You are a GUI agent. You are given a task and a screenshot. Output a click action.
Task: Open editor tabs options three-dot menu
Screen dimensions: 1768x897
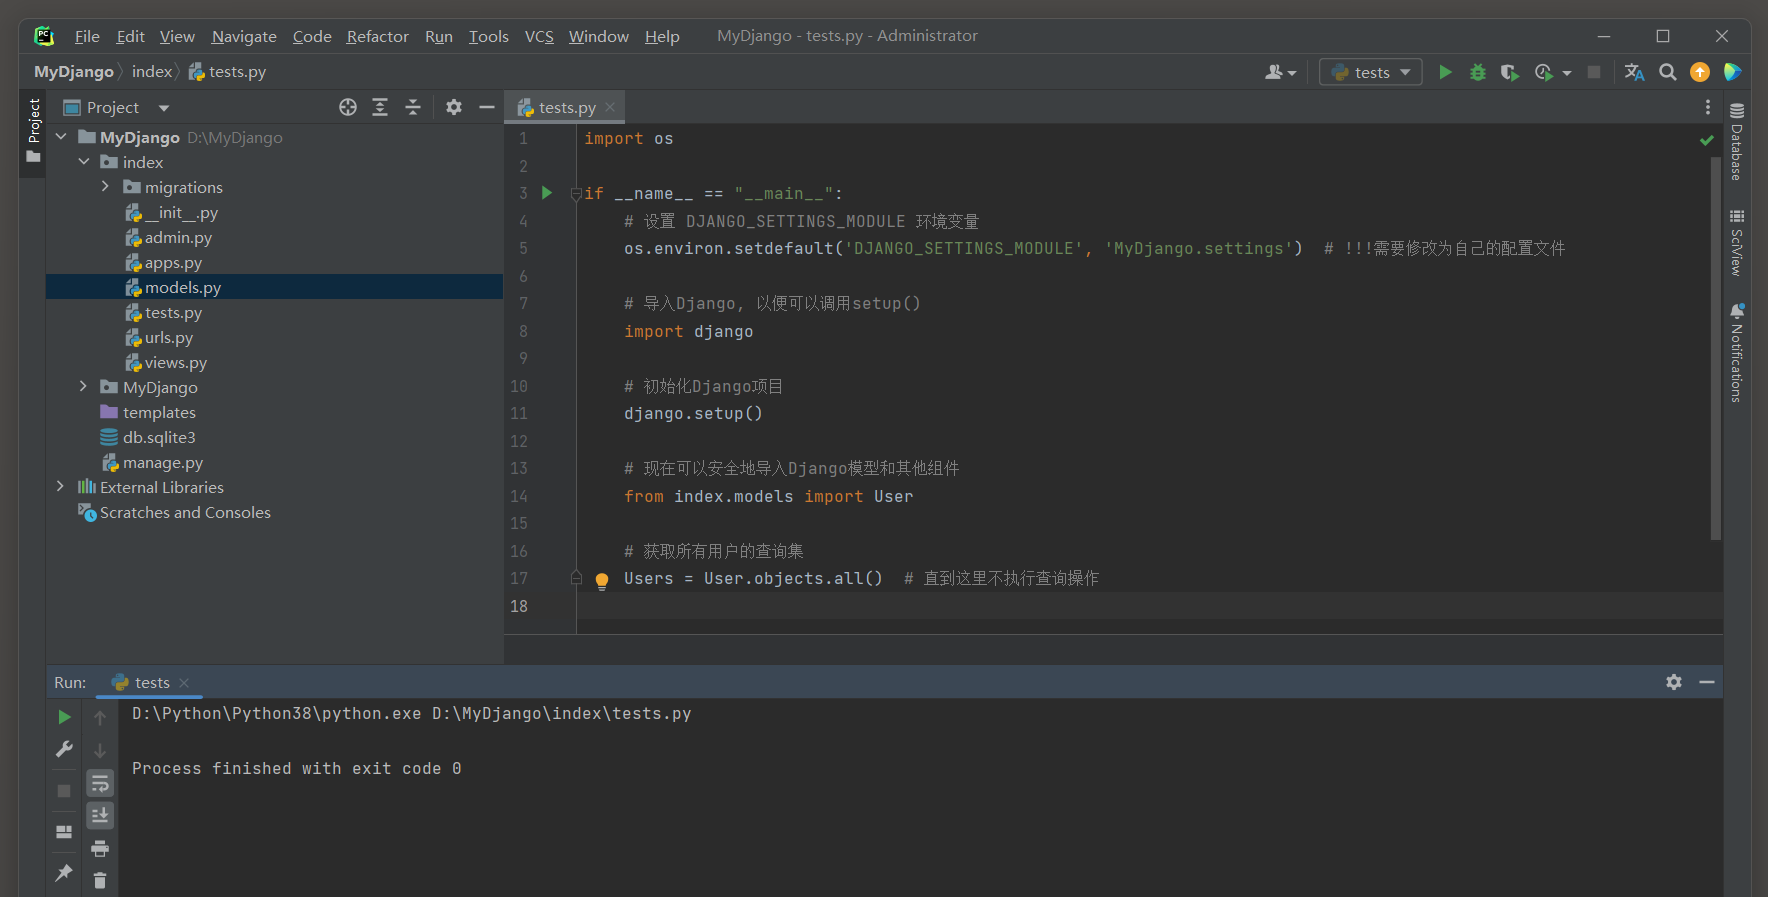coord(1708,107)
